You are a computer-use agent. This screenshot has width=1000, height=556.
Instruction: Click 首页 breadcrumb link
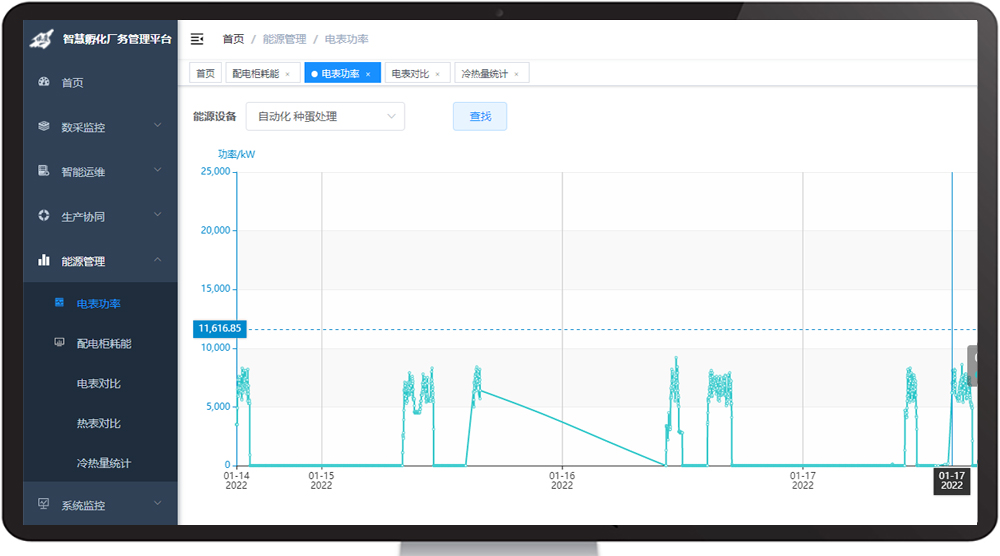coord(233,39)
